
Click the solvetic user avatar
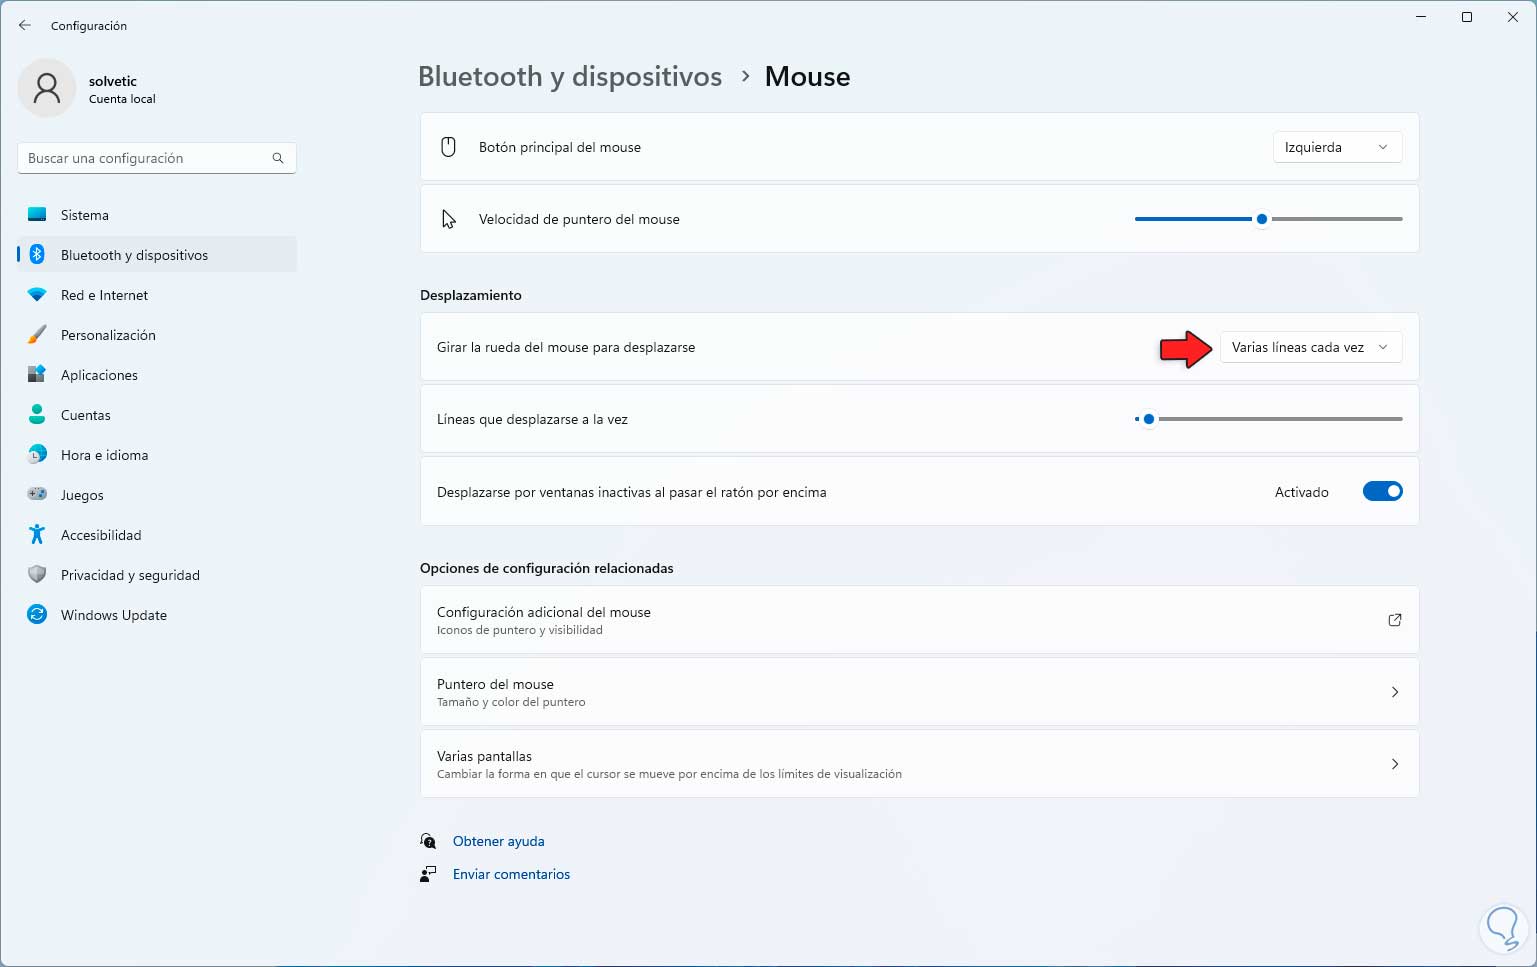[x=46, y=89]
